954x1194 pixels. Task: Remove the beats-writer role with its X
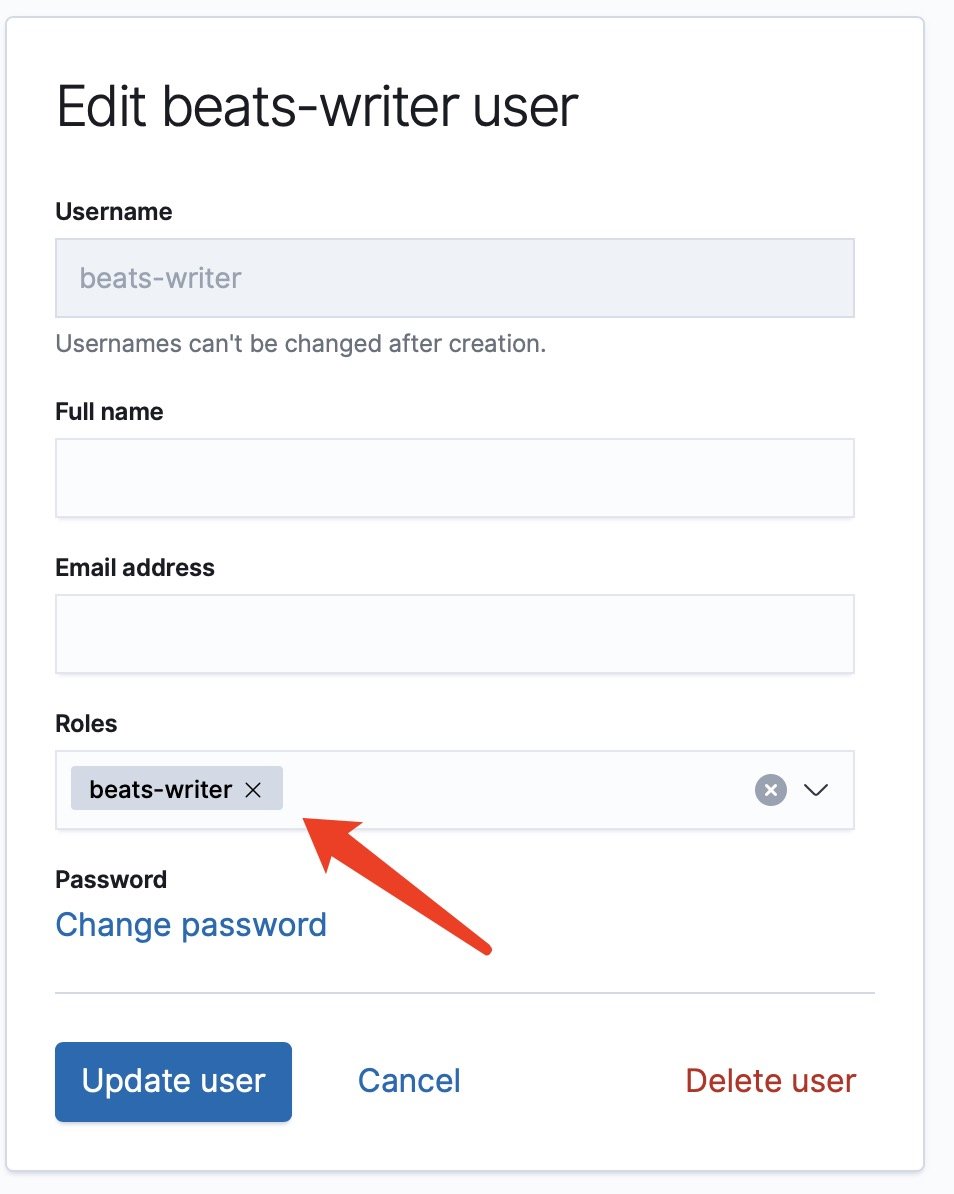click(253, 790)
